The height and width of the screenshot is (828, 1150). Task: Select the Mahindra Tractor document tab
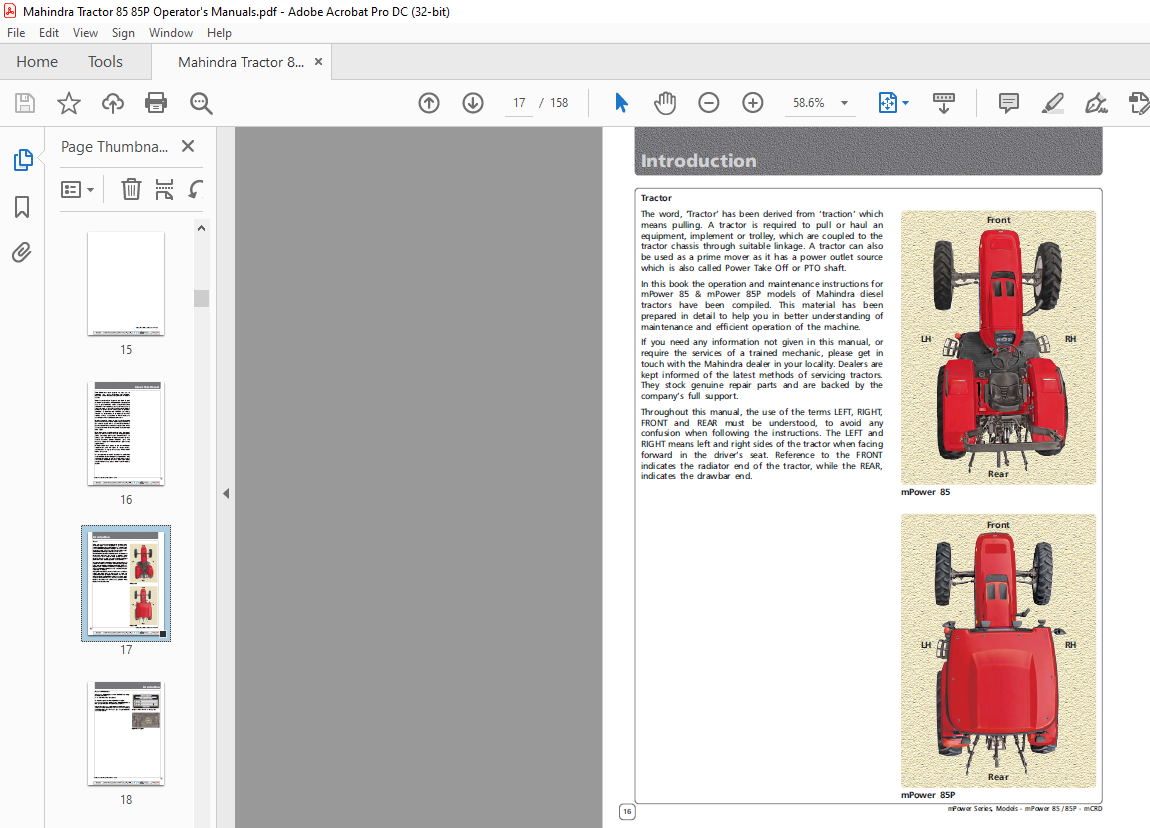click(241, 62)
